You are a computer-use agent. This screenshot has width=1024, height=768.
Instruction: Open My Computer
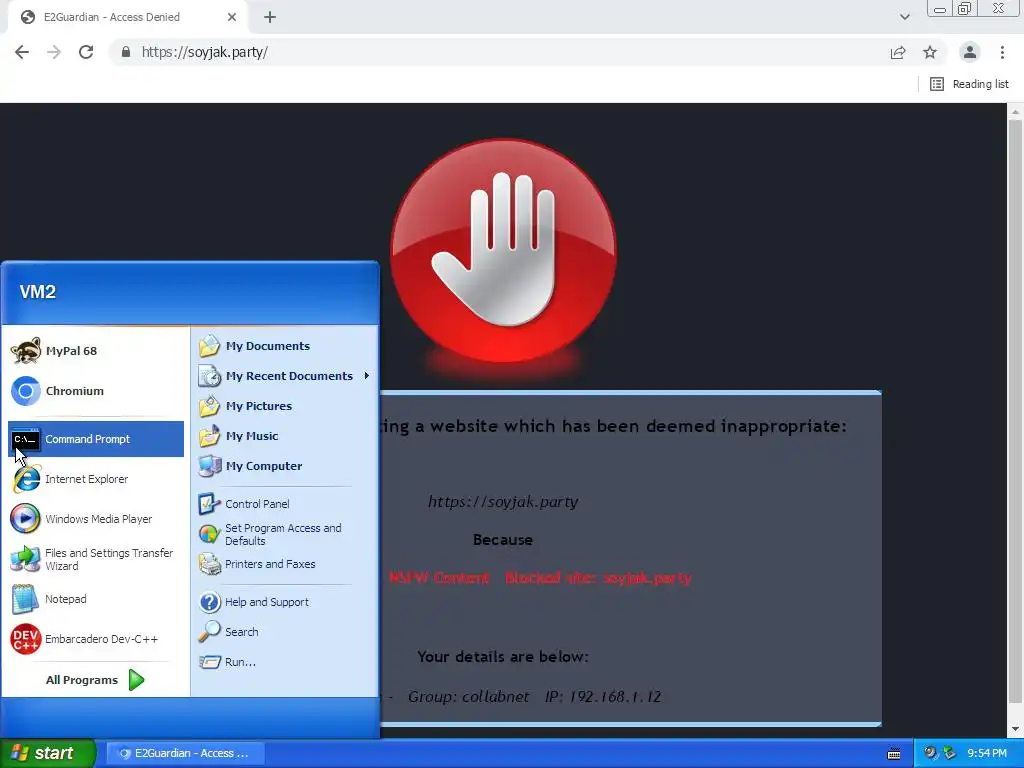click(285, 466)
